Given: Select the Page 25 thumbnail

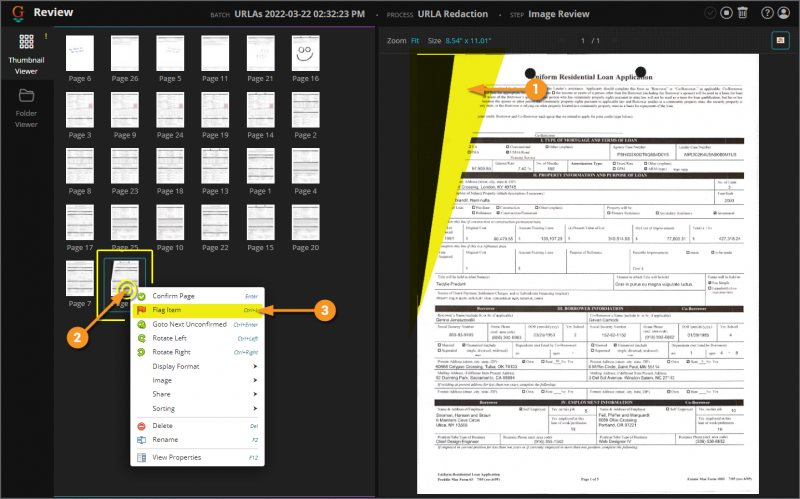Looking at the screenshot, I should (x=125, y=222).
